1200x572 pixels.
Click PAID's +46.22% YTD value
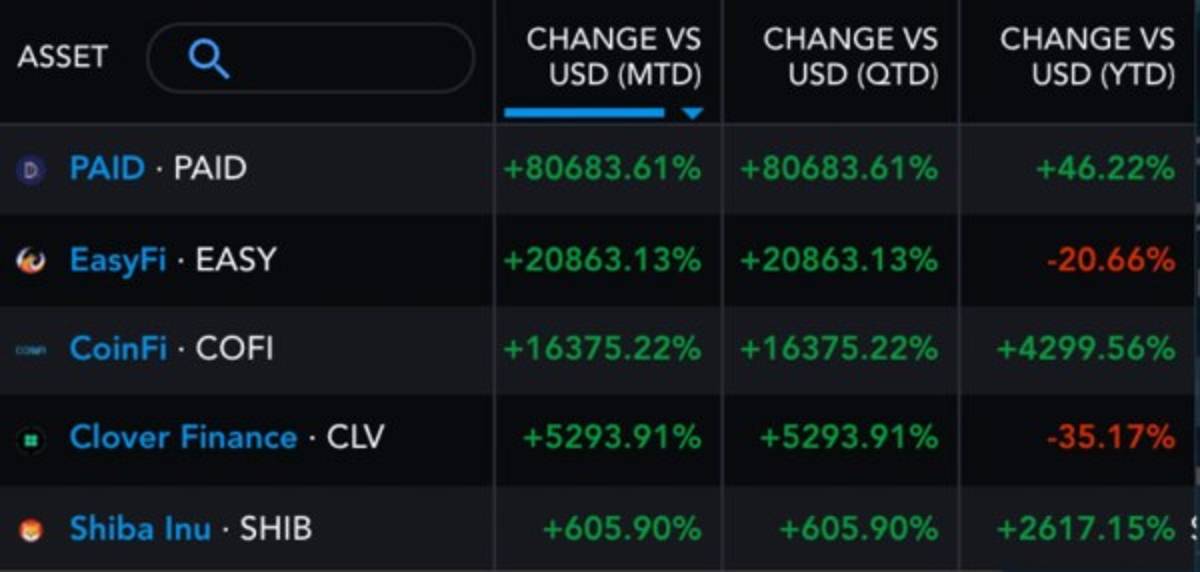coord(1105,168)
